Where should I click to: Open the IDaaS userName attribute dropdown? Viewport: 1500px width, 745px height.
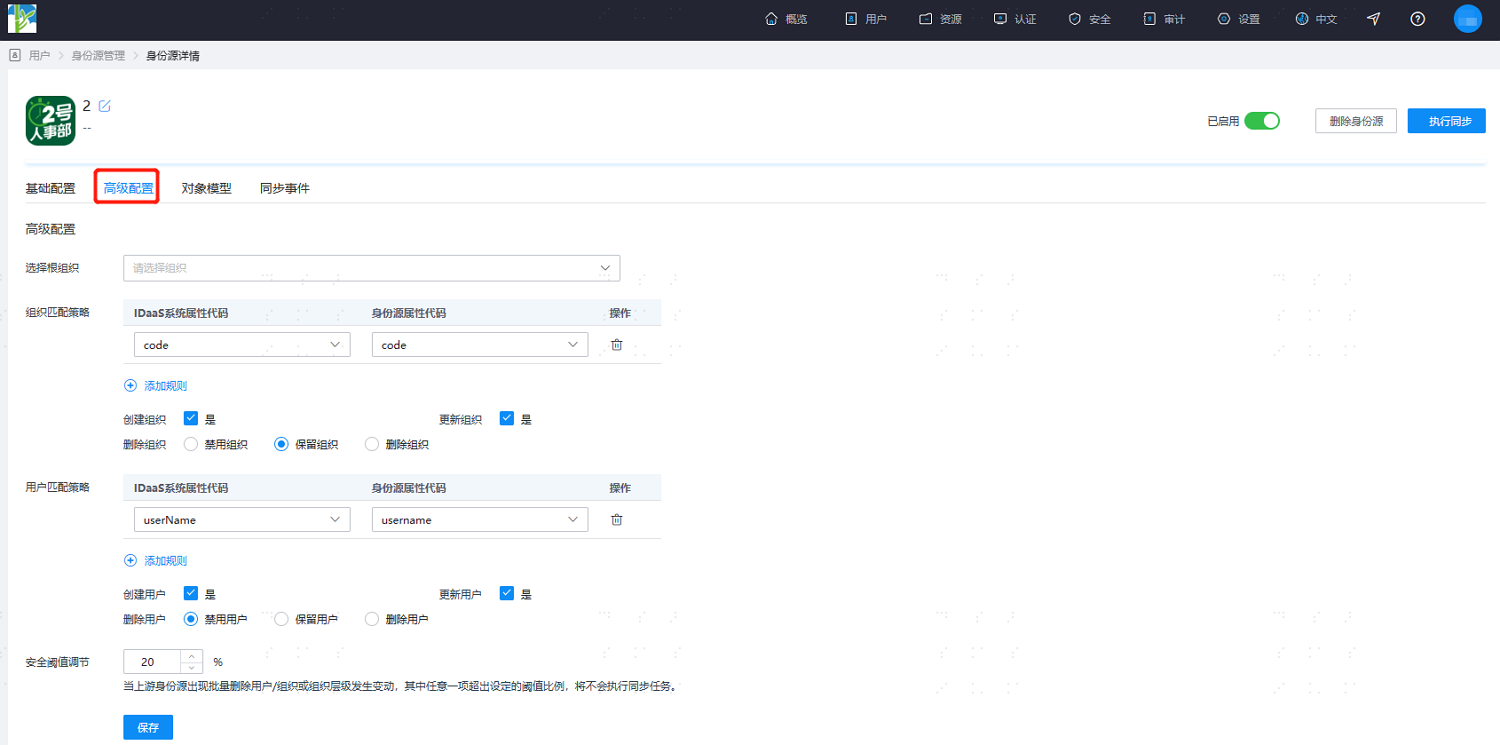pos(242,520)
